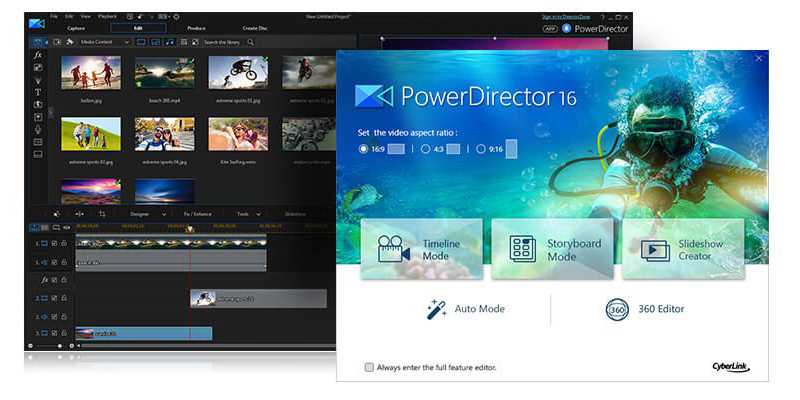Launch Storyboard Mode

[x=552, y=249]
